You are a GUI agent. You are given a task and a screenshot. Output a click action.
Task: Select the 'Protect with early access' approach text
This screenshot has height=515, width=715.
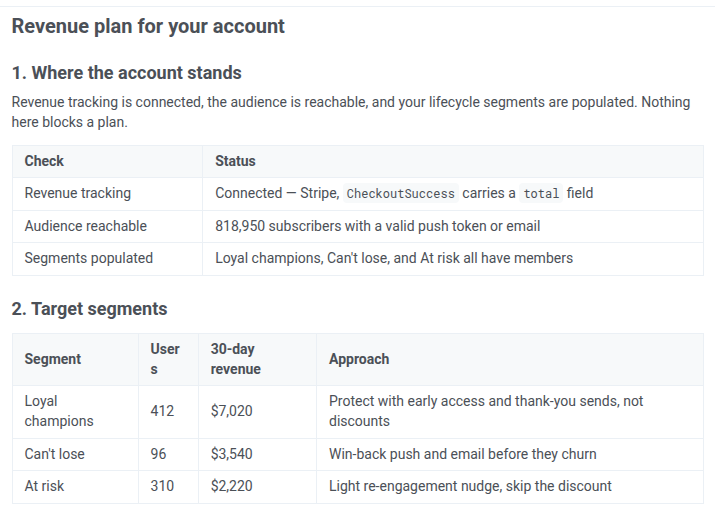[x=486, y=411]
